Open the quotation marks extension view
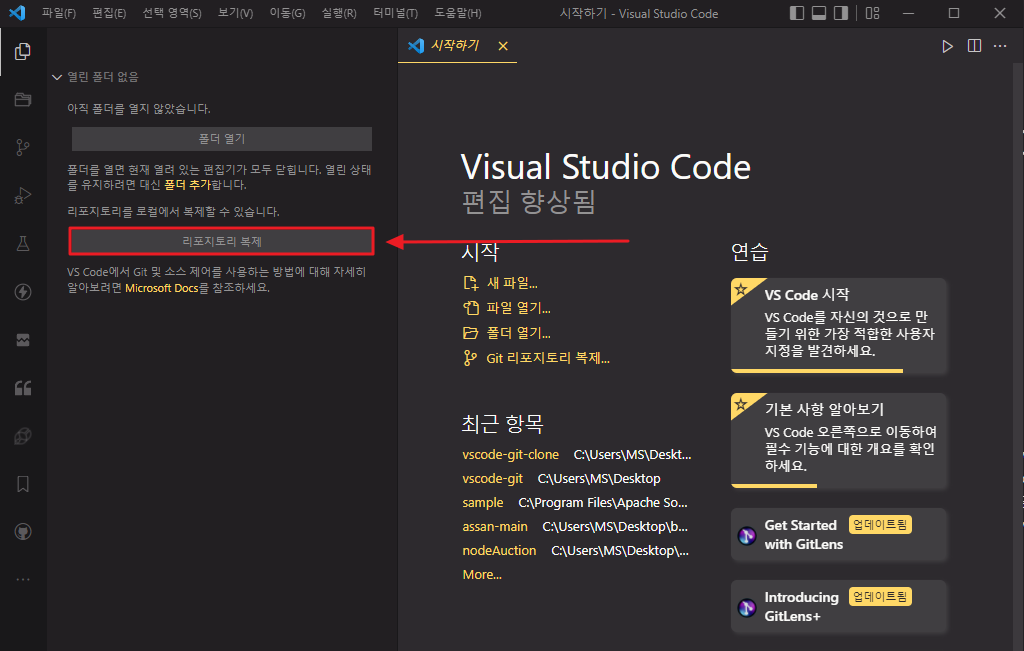The width and height of the screenshot is (1024, 651). (x=23, y=388)
